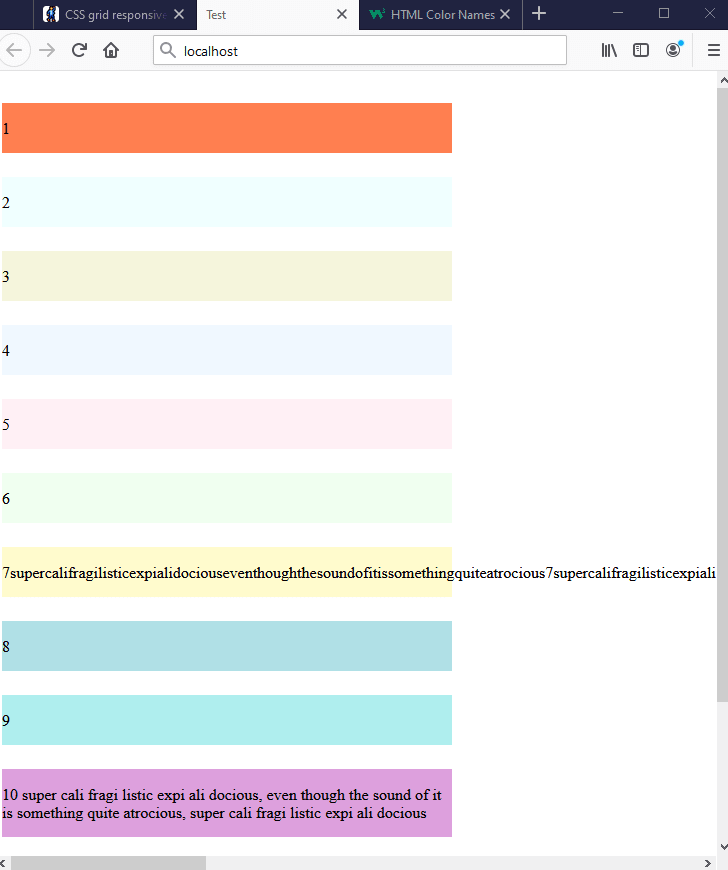The width and height of the screenshot is (728, 870).
Task: Go forward to the next page
Action: click(47, 50)
